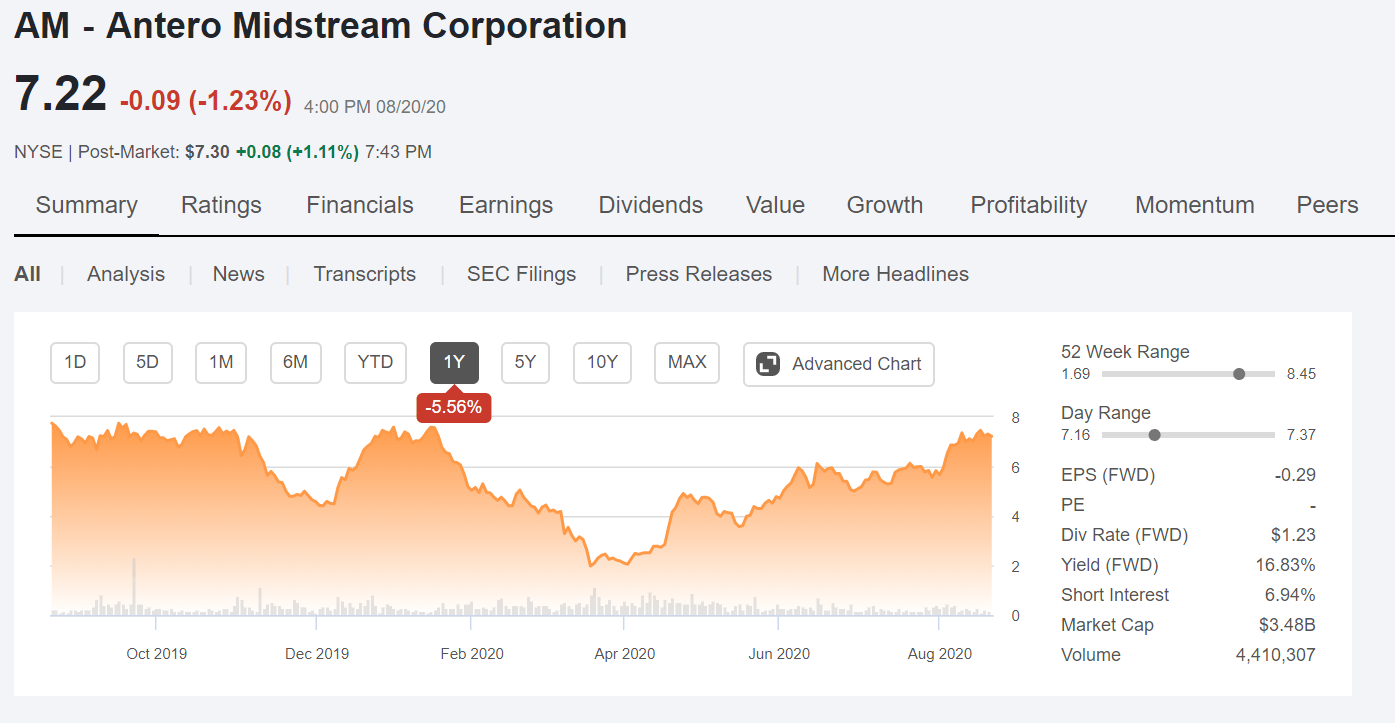Select the 1D chart range
Viewport: 1395px width, 723px height.
[75, 363]
